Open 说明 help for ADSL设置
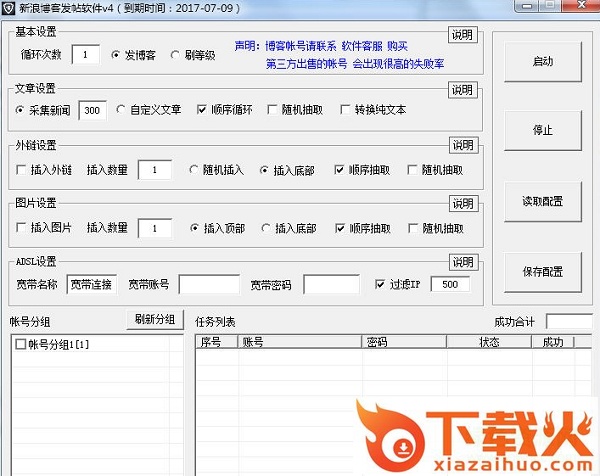 coord(463,262)
